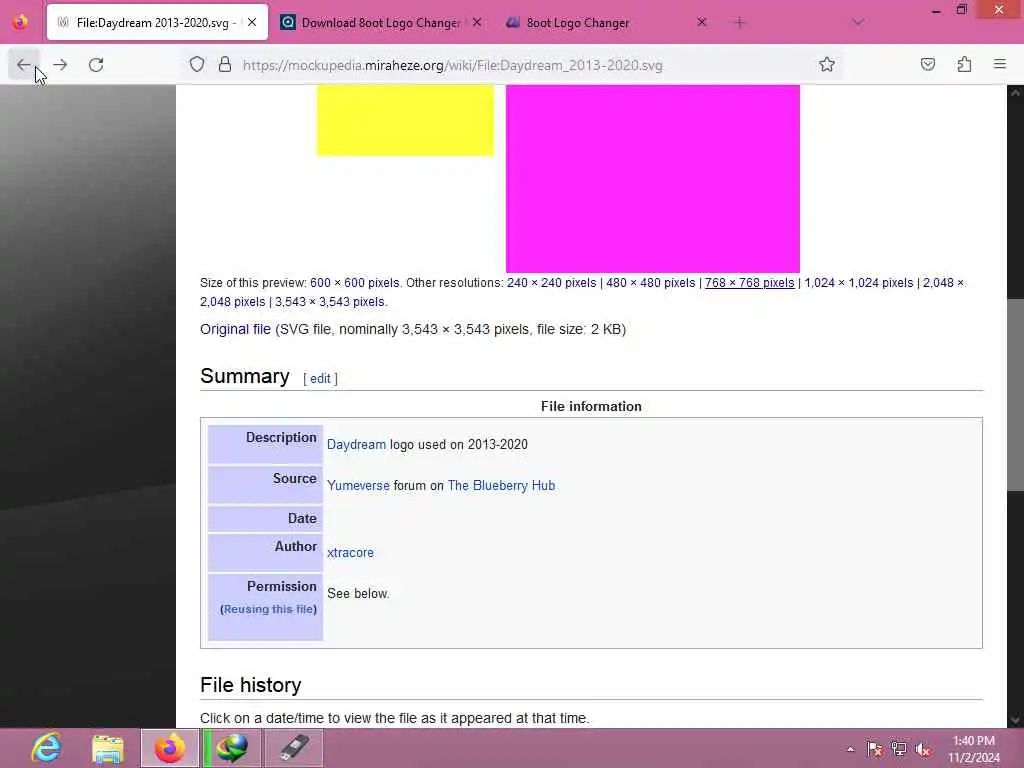This screenshot has height=768, width=1024.
Task: Click the Summary section heading
Action: pos(245,376)
